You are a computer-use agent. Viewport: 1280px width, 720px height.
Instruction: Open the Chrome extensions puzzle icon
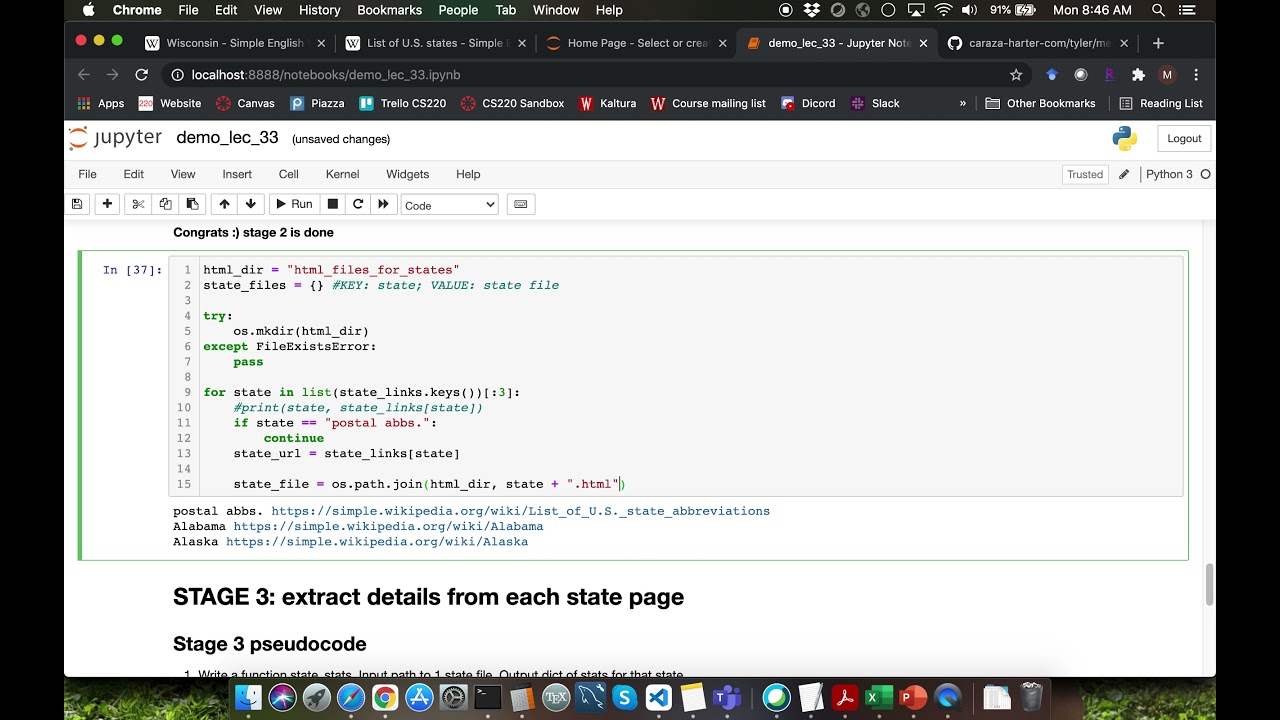[x=1138, y=75]
